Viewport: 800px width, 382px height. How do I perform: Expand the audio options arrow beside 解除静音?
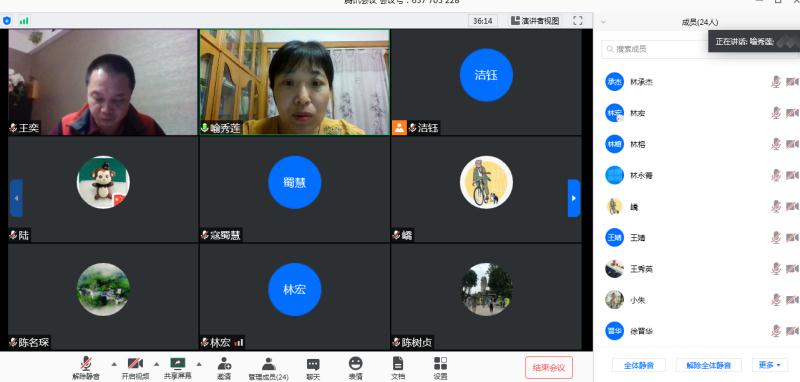point(114,364)
